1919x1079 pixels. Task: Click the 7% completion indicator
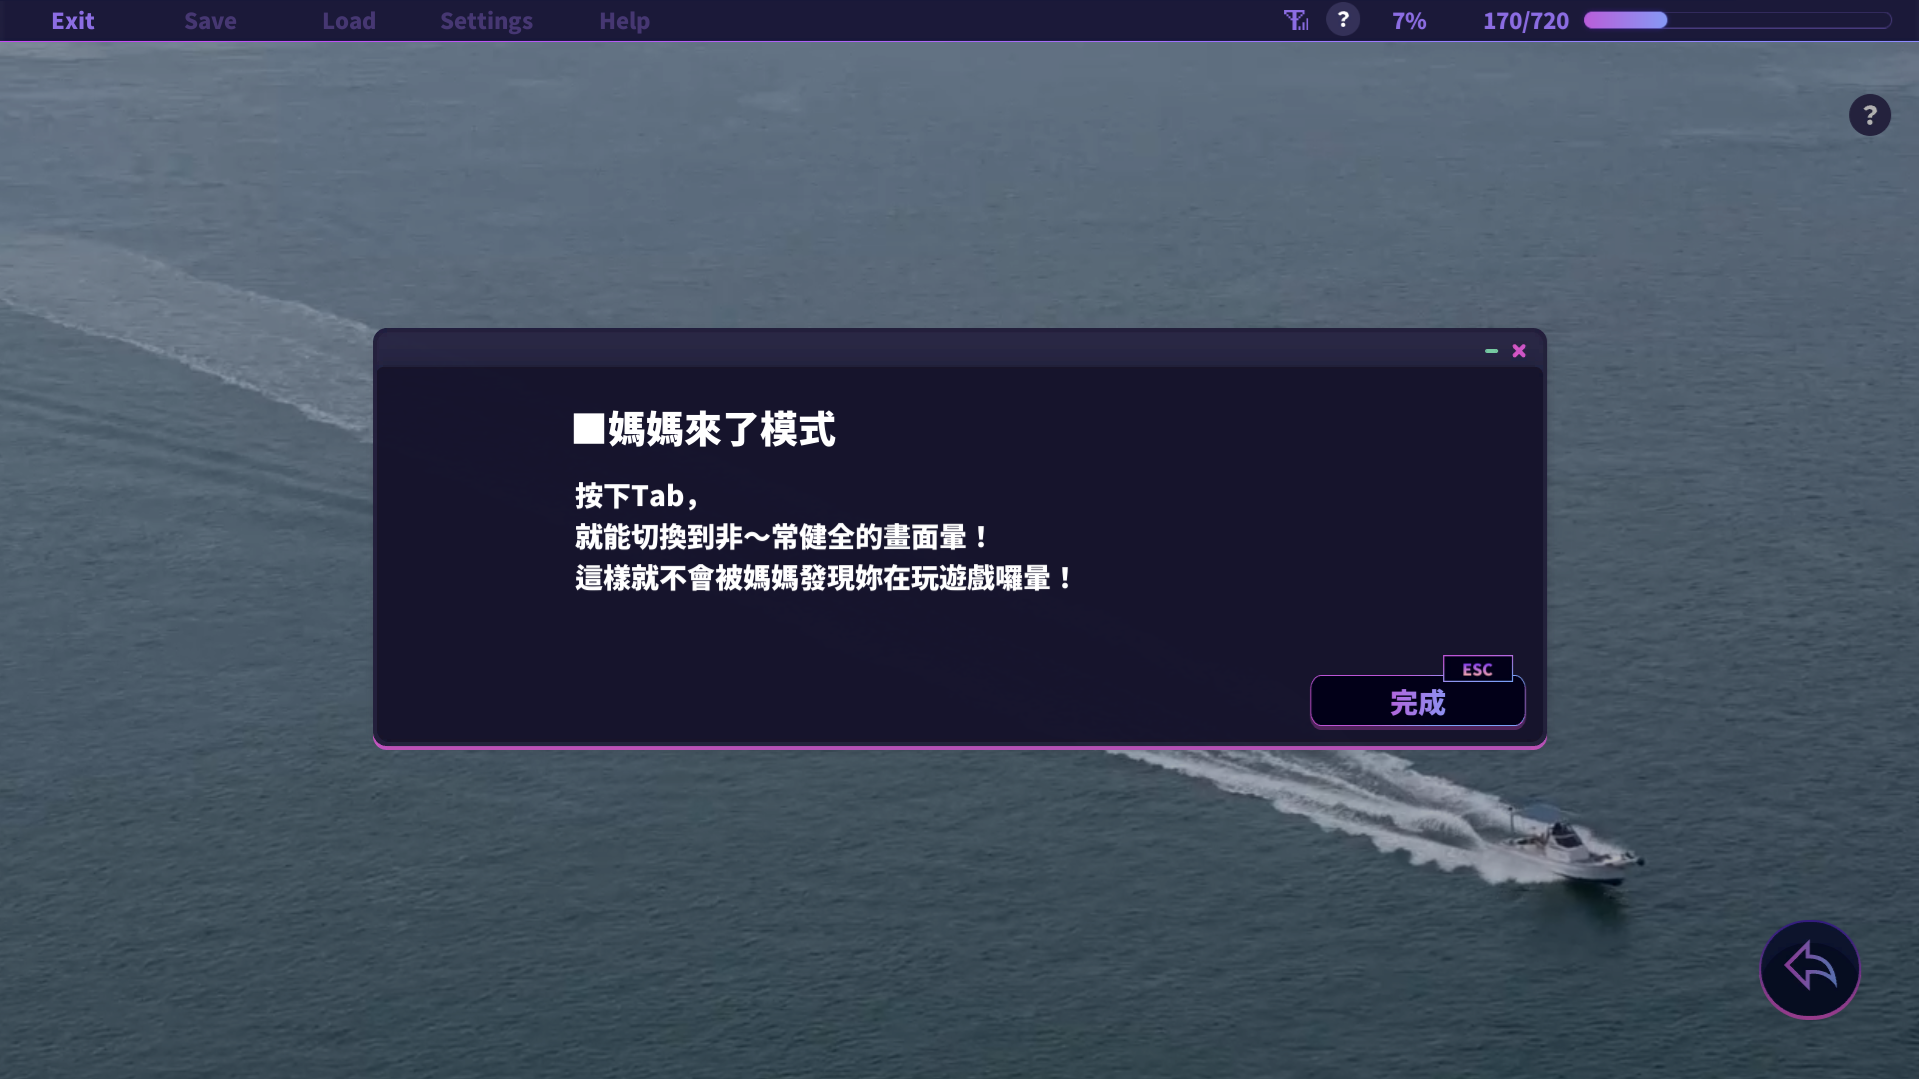[1409, 21]
